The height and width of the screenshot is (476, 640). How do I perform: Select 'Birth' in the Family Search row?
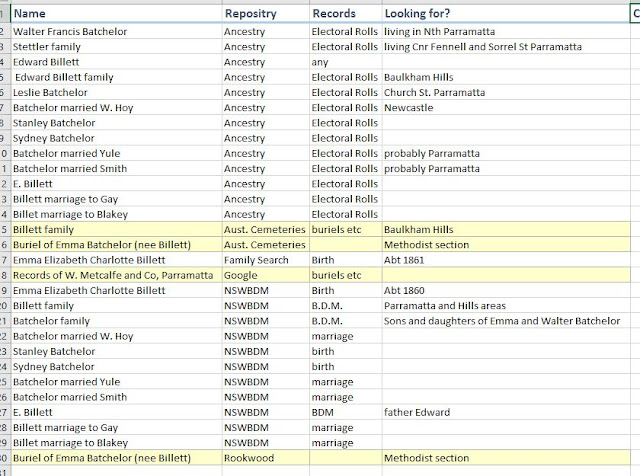[x=346, y=260]
